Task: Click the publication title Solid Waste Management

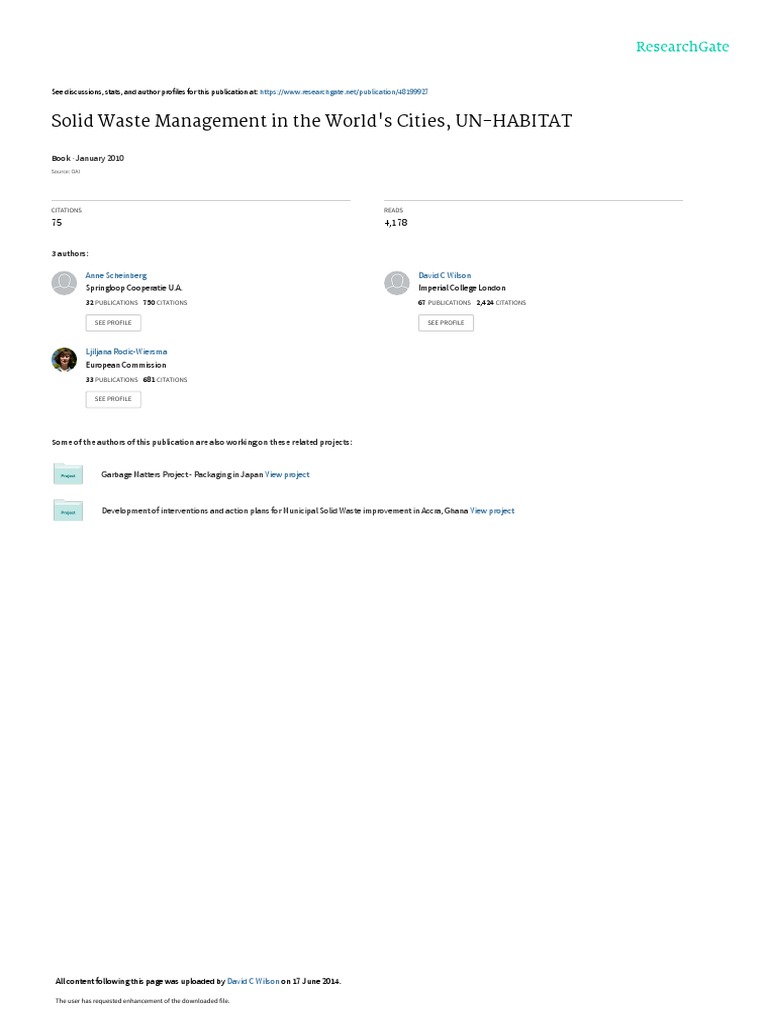Action: [312, 121]
